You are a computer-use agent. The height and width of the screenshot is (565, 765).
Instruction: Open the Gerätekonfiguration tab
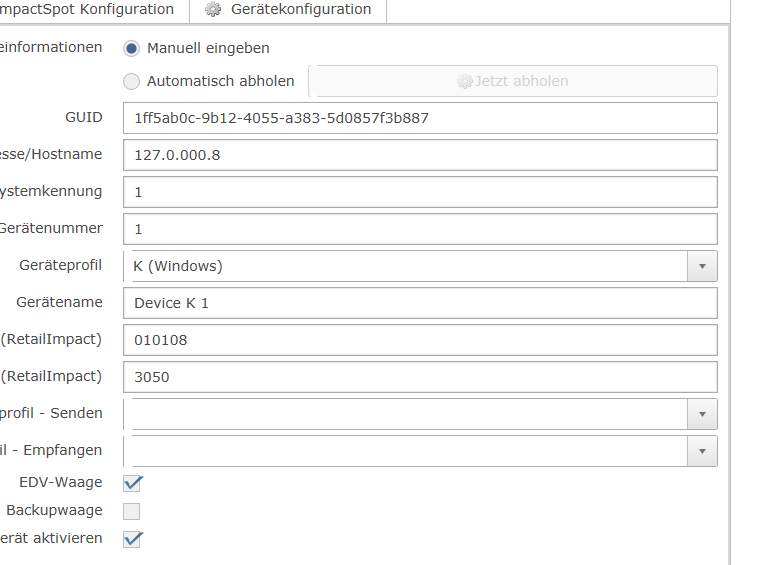[x=288, y=11]
